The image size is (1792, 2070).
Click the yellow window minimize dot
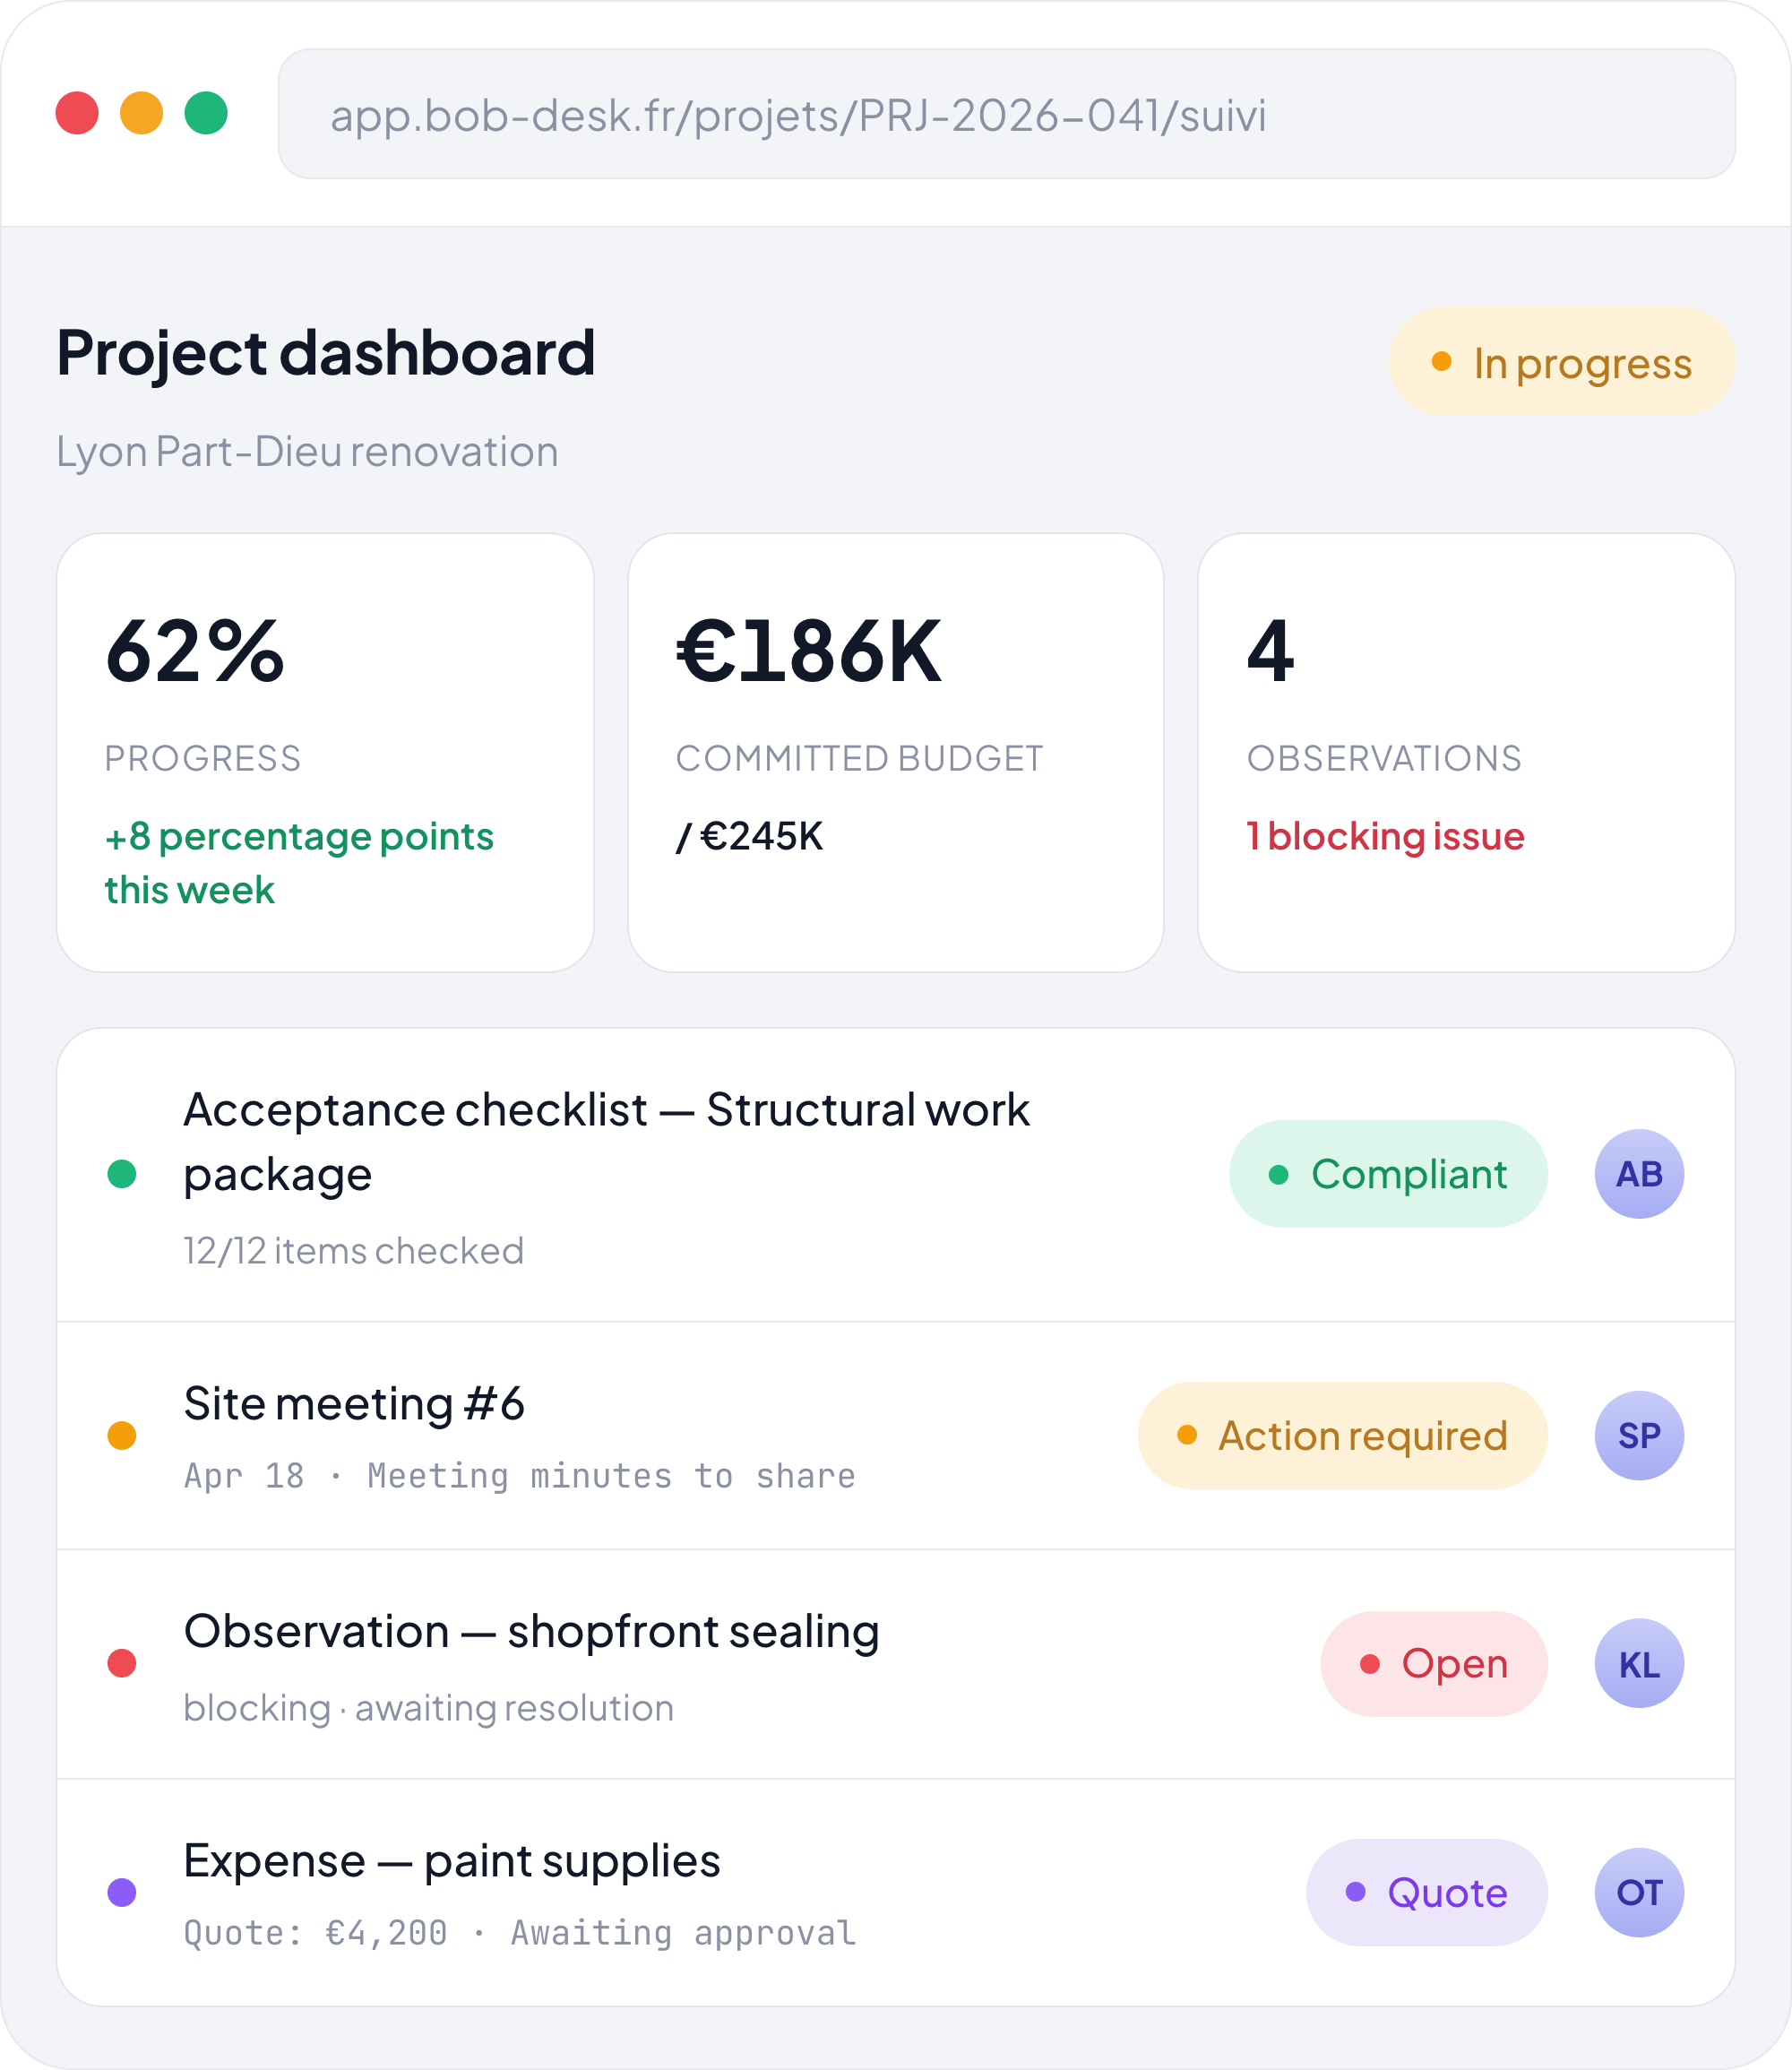pos(141,112)
